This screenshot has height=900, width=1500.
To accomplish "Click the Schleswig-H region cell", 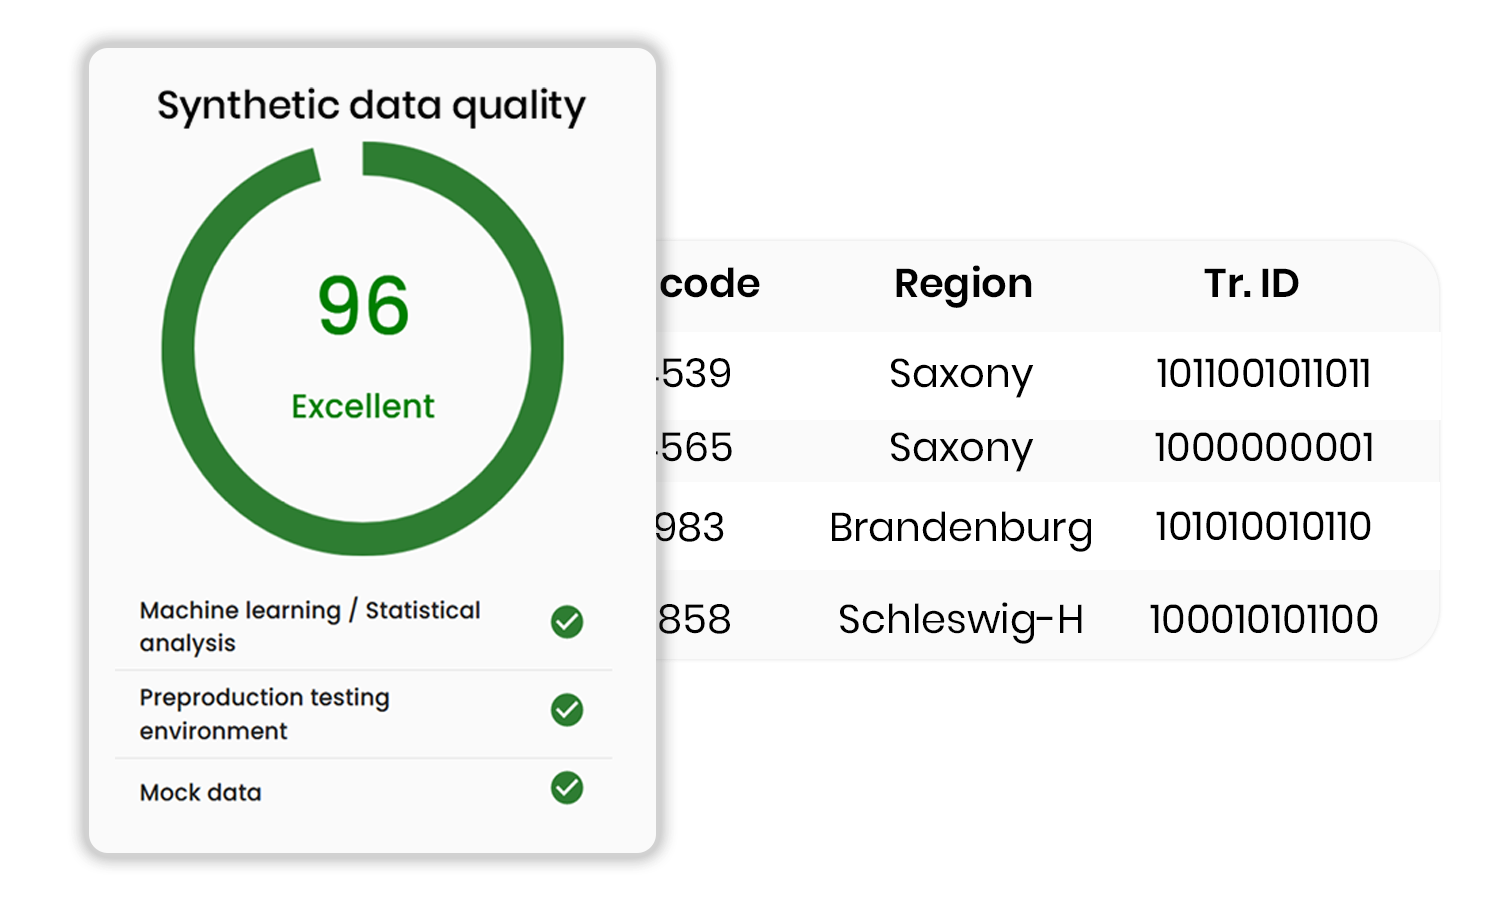I will coord(961,620).
